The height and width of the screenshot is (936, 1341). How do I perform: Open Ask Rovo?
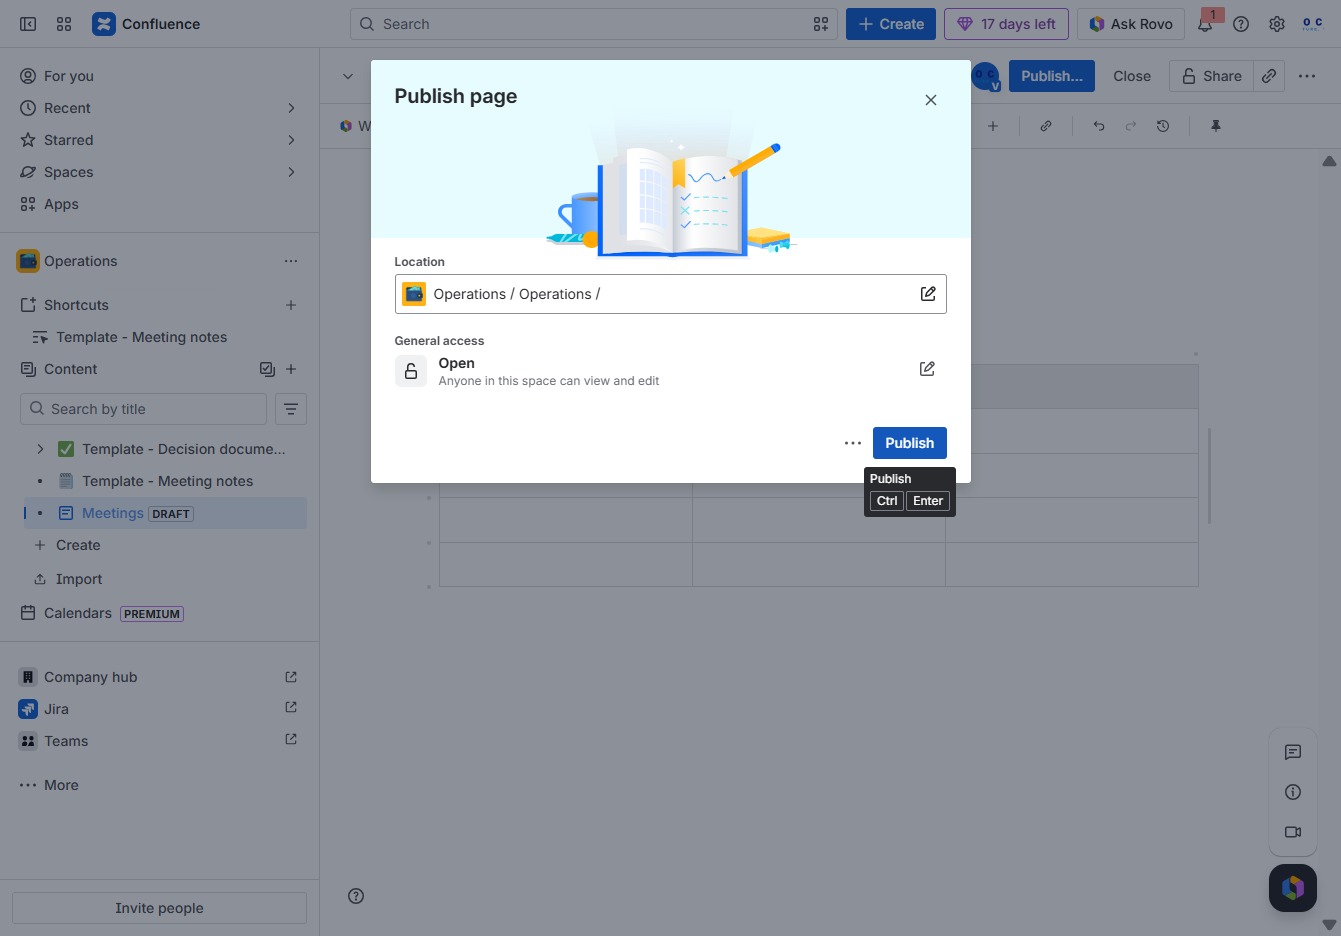coord(1131,24)
